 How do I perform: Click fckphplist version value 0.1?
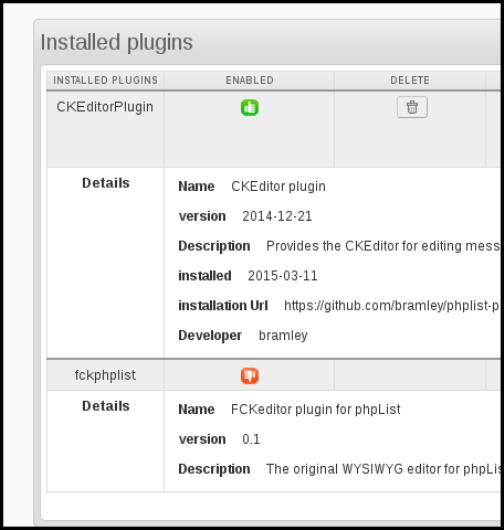(x=251, y=439)
